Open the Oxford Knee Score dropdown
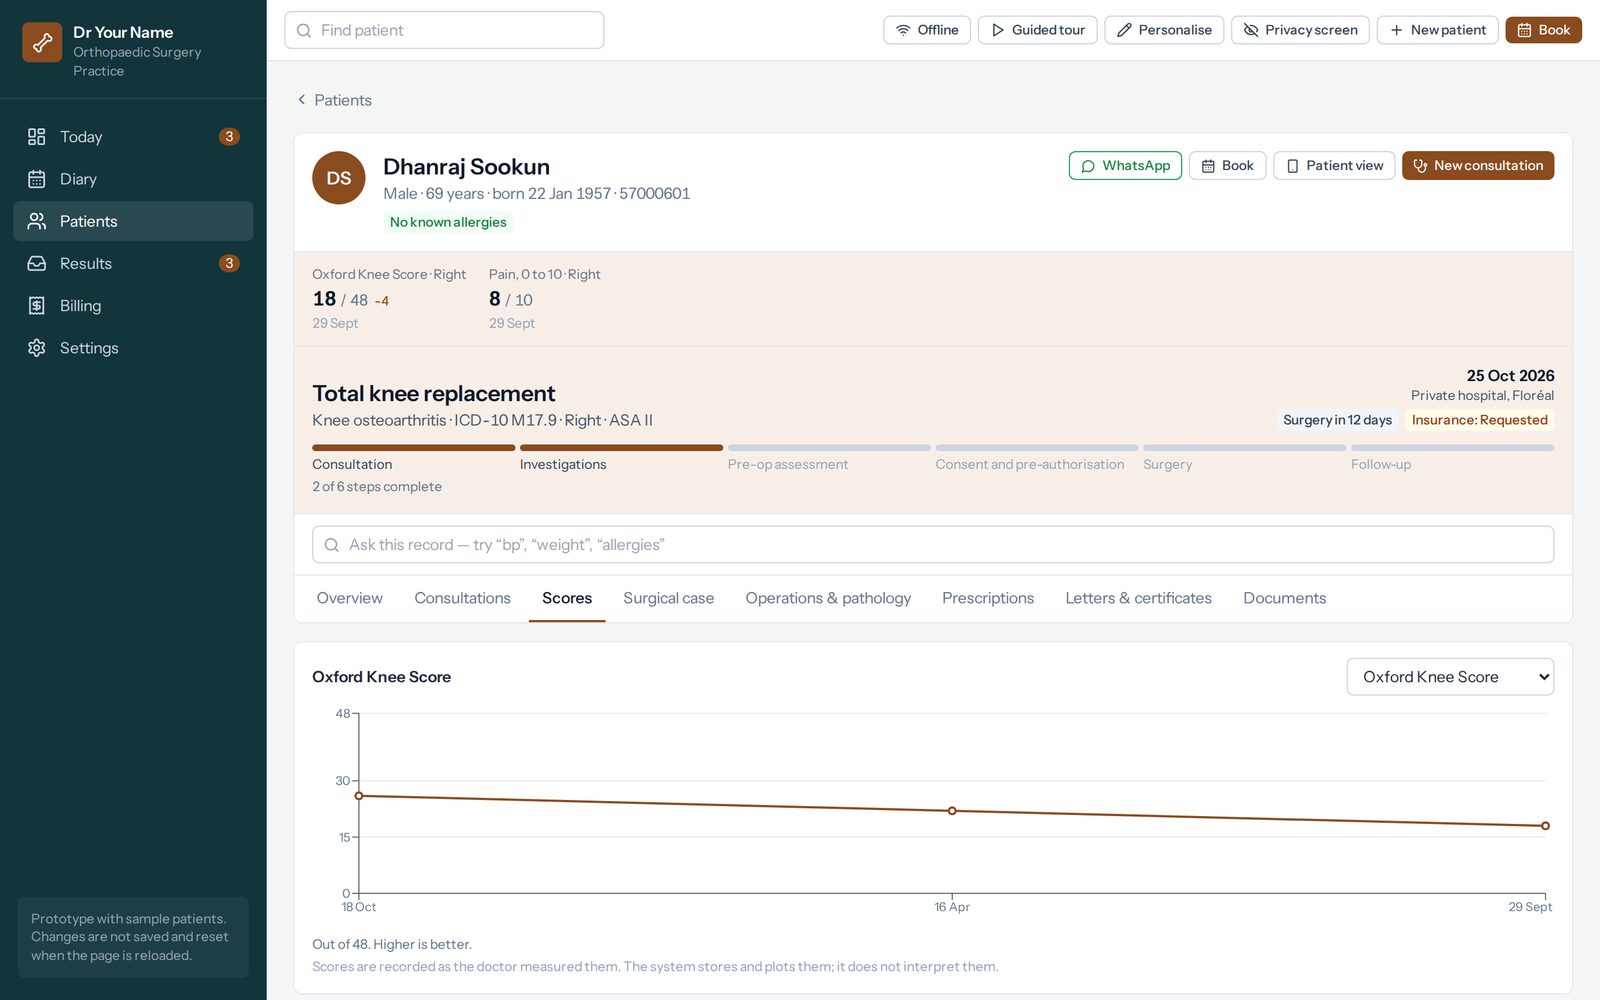 point(1450,677)
